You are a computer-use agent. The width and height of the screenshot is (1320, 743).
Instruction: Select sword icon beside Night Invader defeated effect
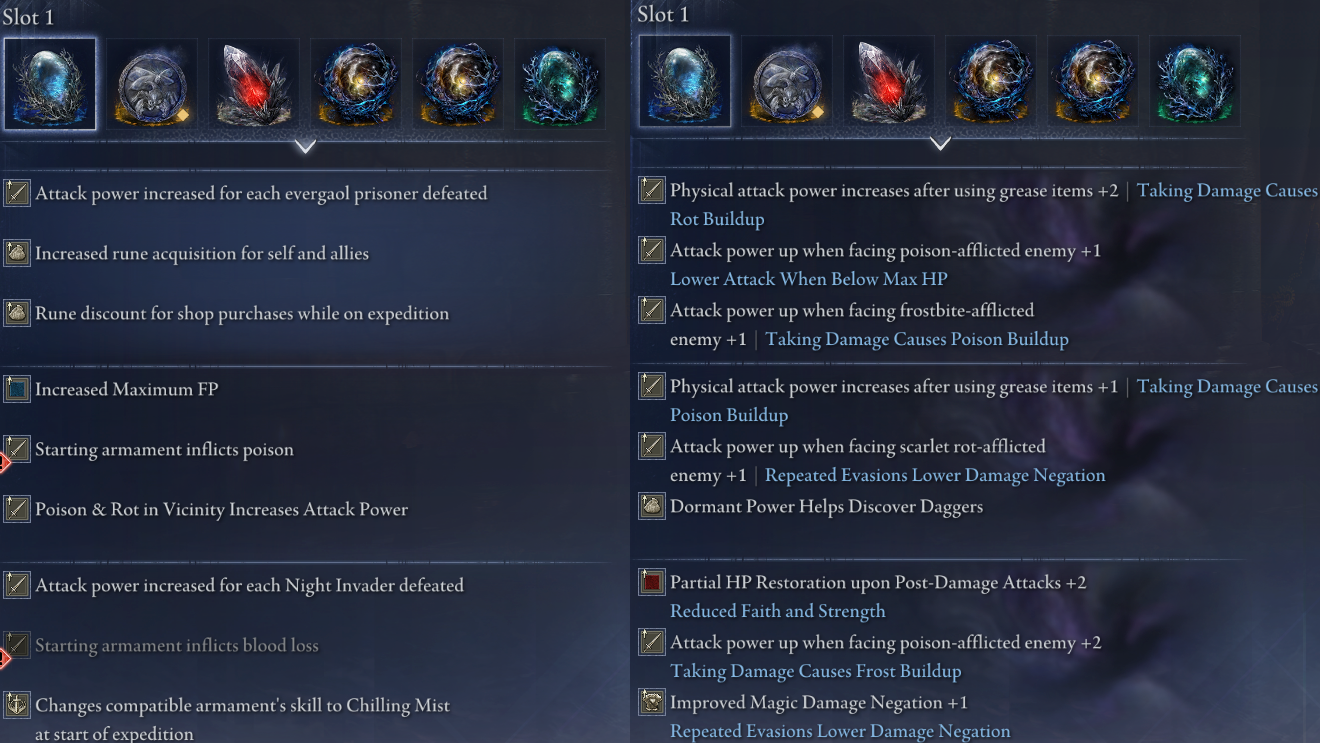pyautogui.click(x=16, y=585)
